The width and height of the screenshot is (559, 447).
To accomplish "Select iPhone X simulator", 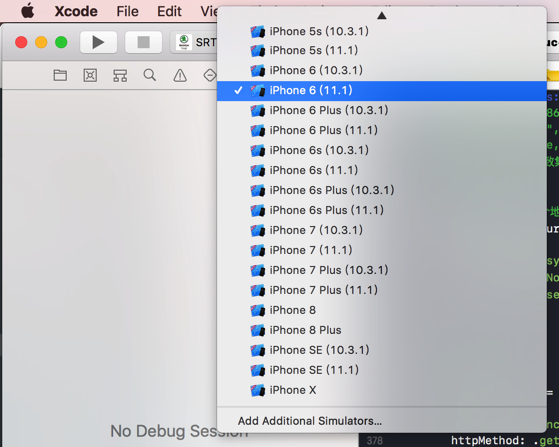I will point(382,390).
